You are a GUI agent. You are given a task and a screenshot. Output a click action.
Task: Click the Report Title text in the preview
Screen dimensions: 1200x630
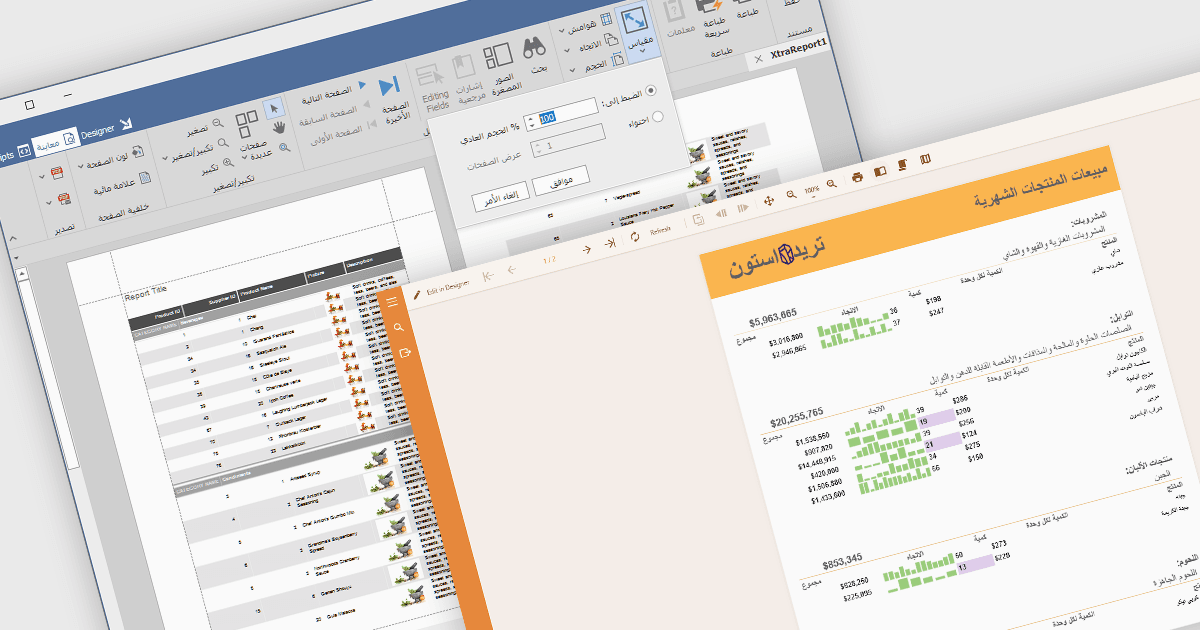pos(147,295)
